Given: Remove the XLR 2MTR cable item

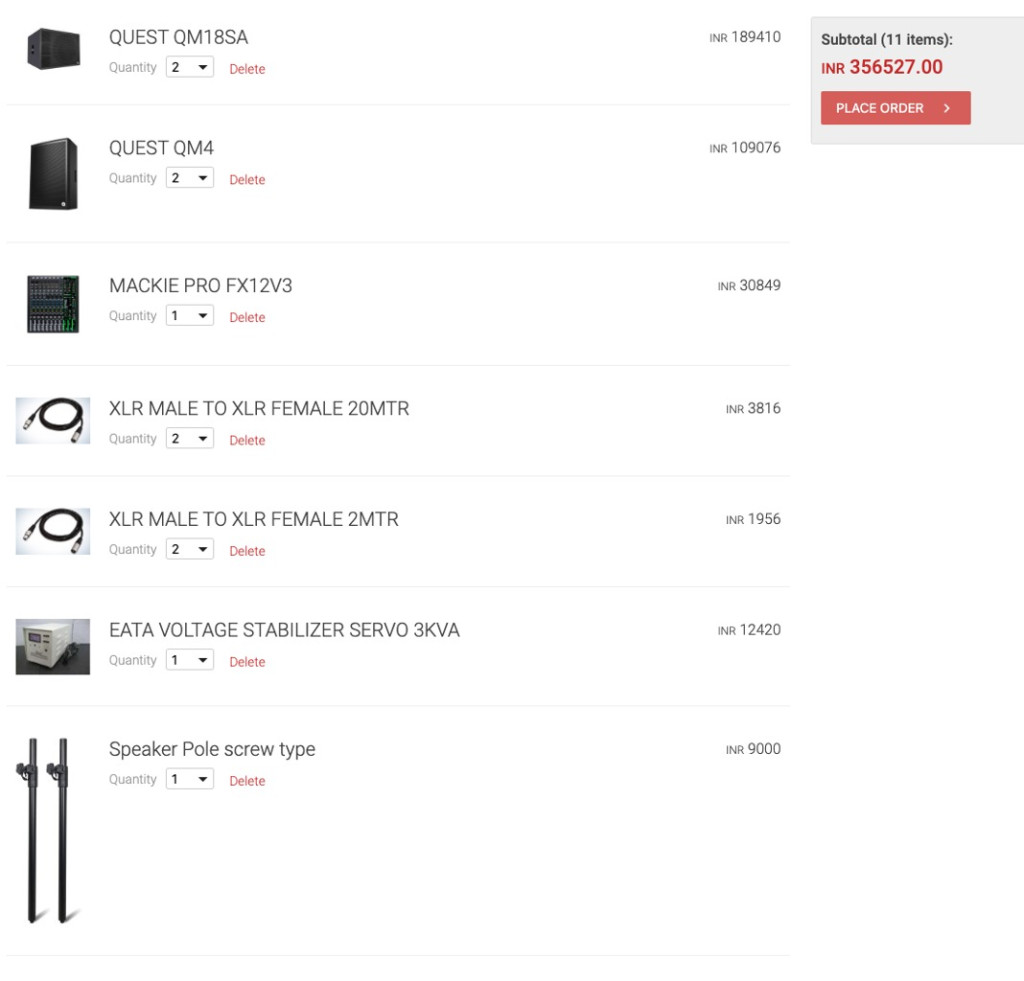Looking at the screenshot, I should (247, 551).
